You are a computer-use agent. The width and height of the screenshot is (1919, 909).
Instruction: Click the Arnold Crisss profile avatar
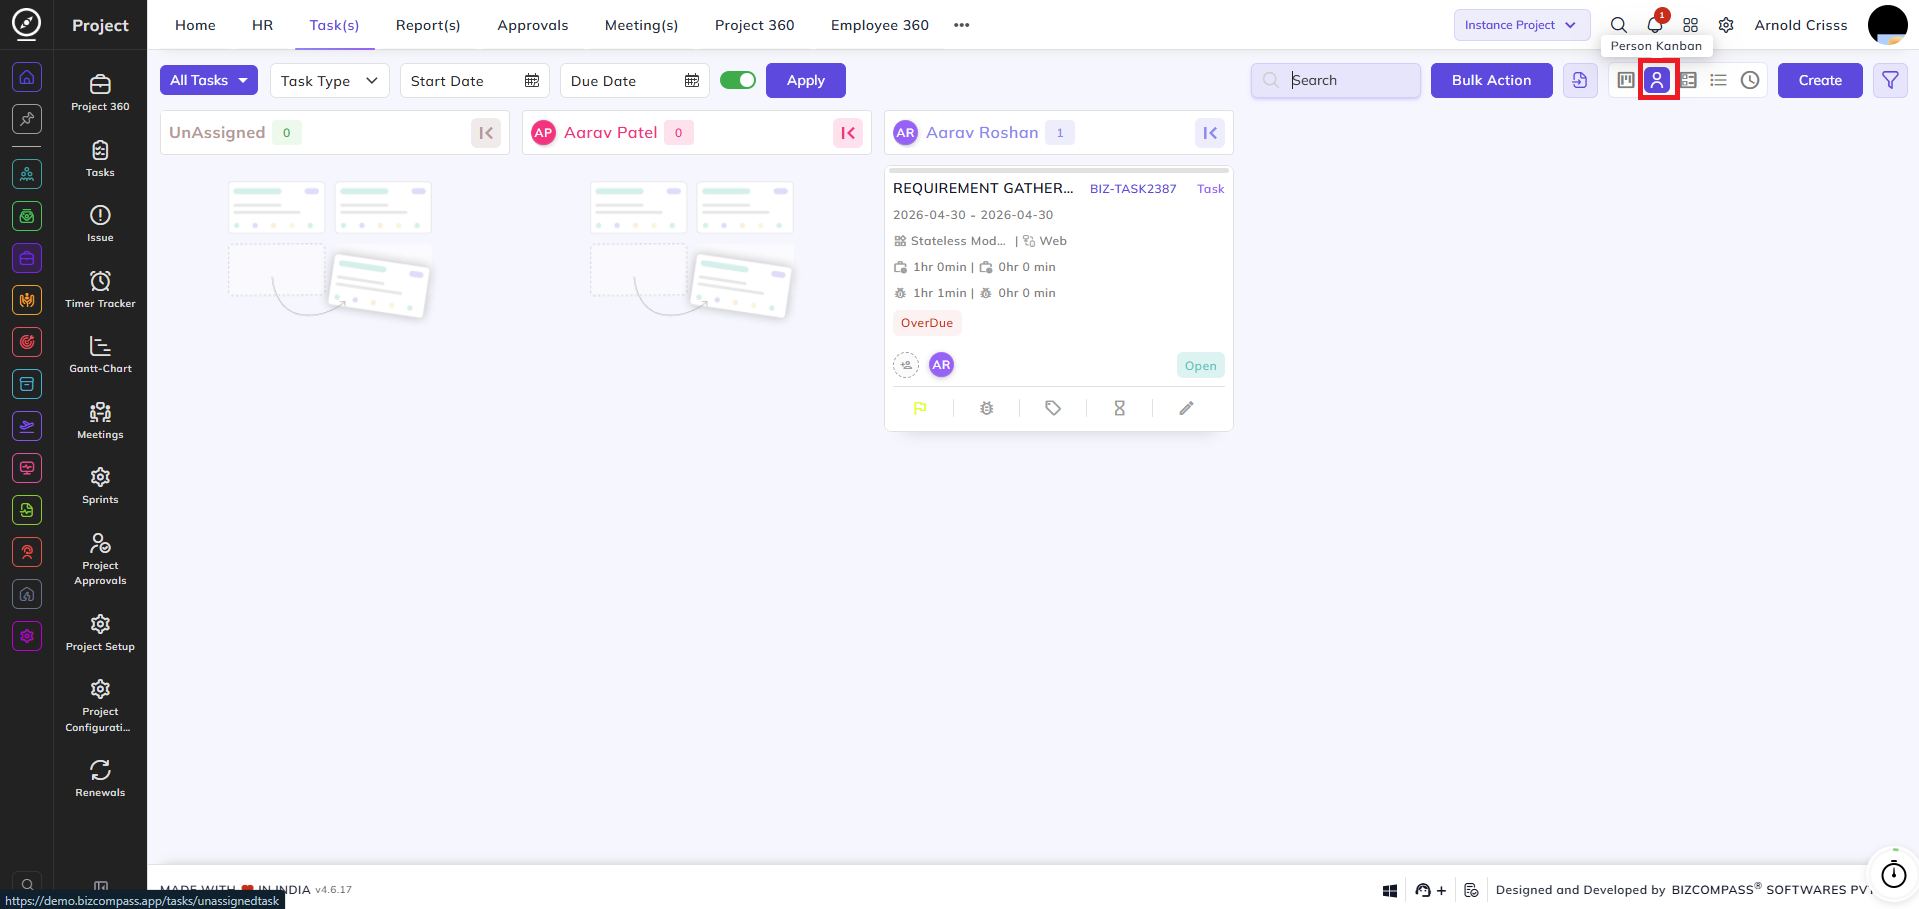click(x=1887, y=25)
